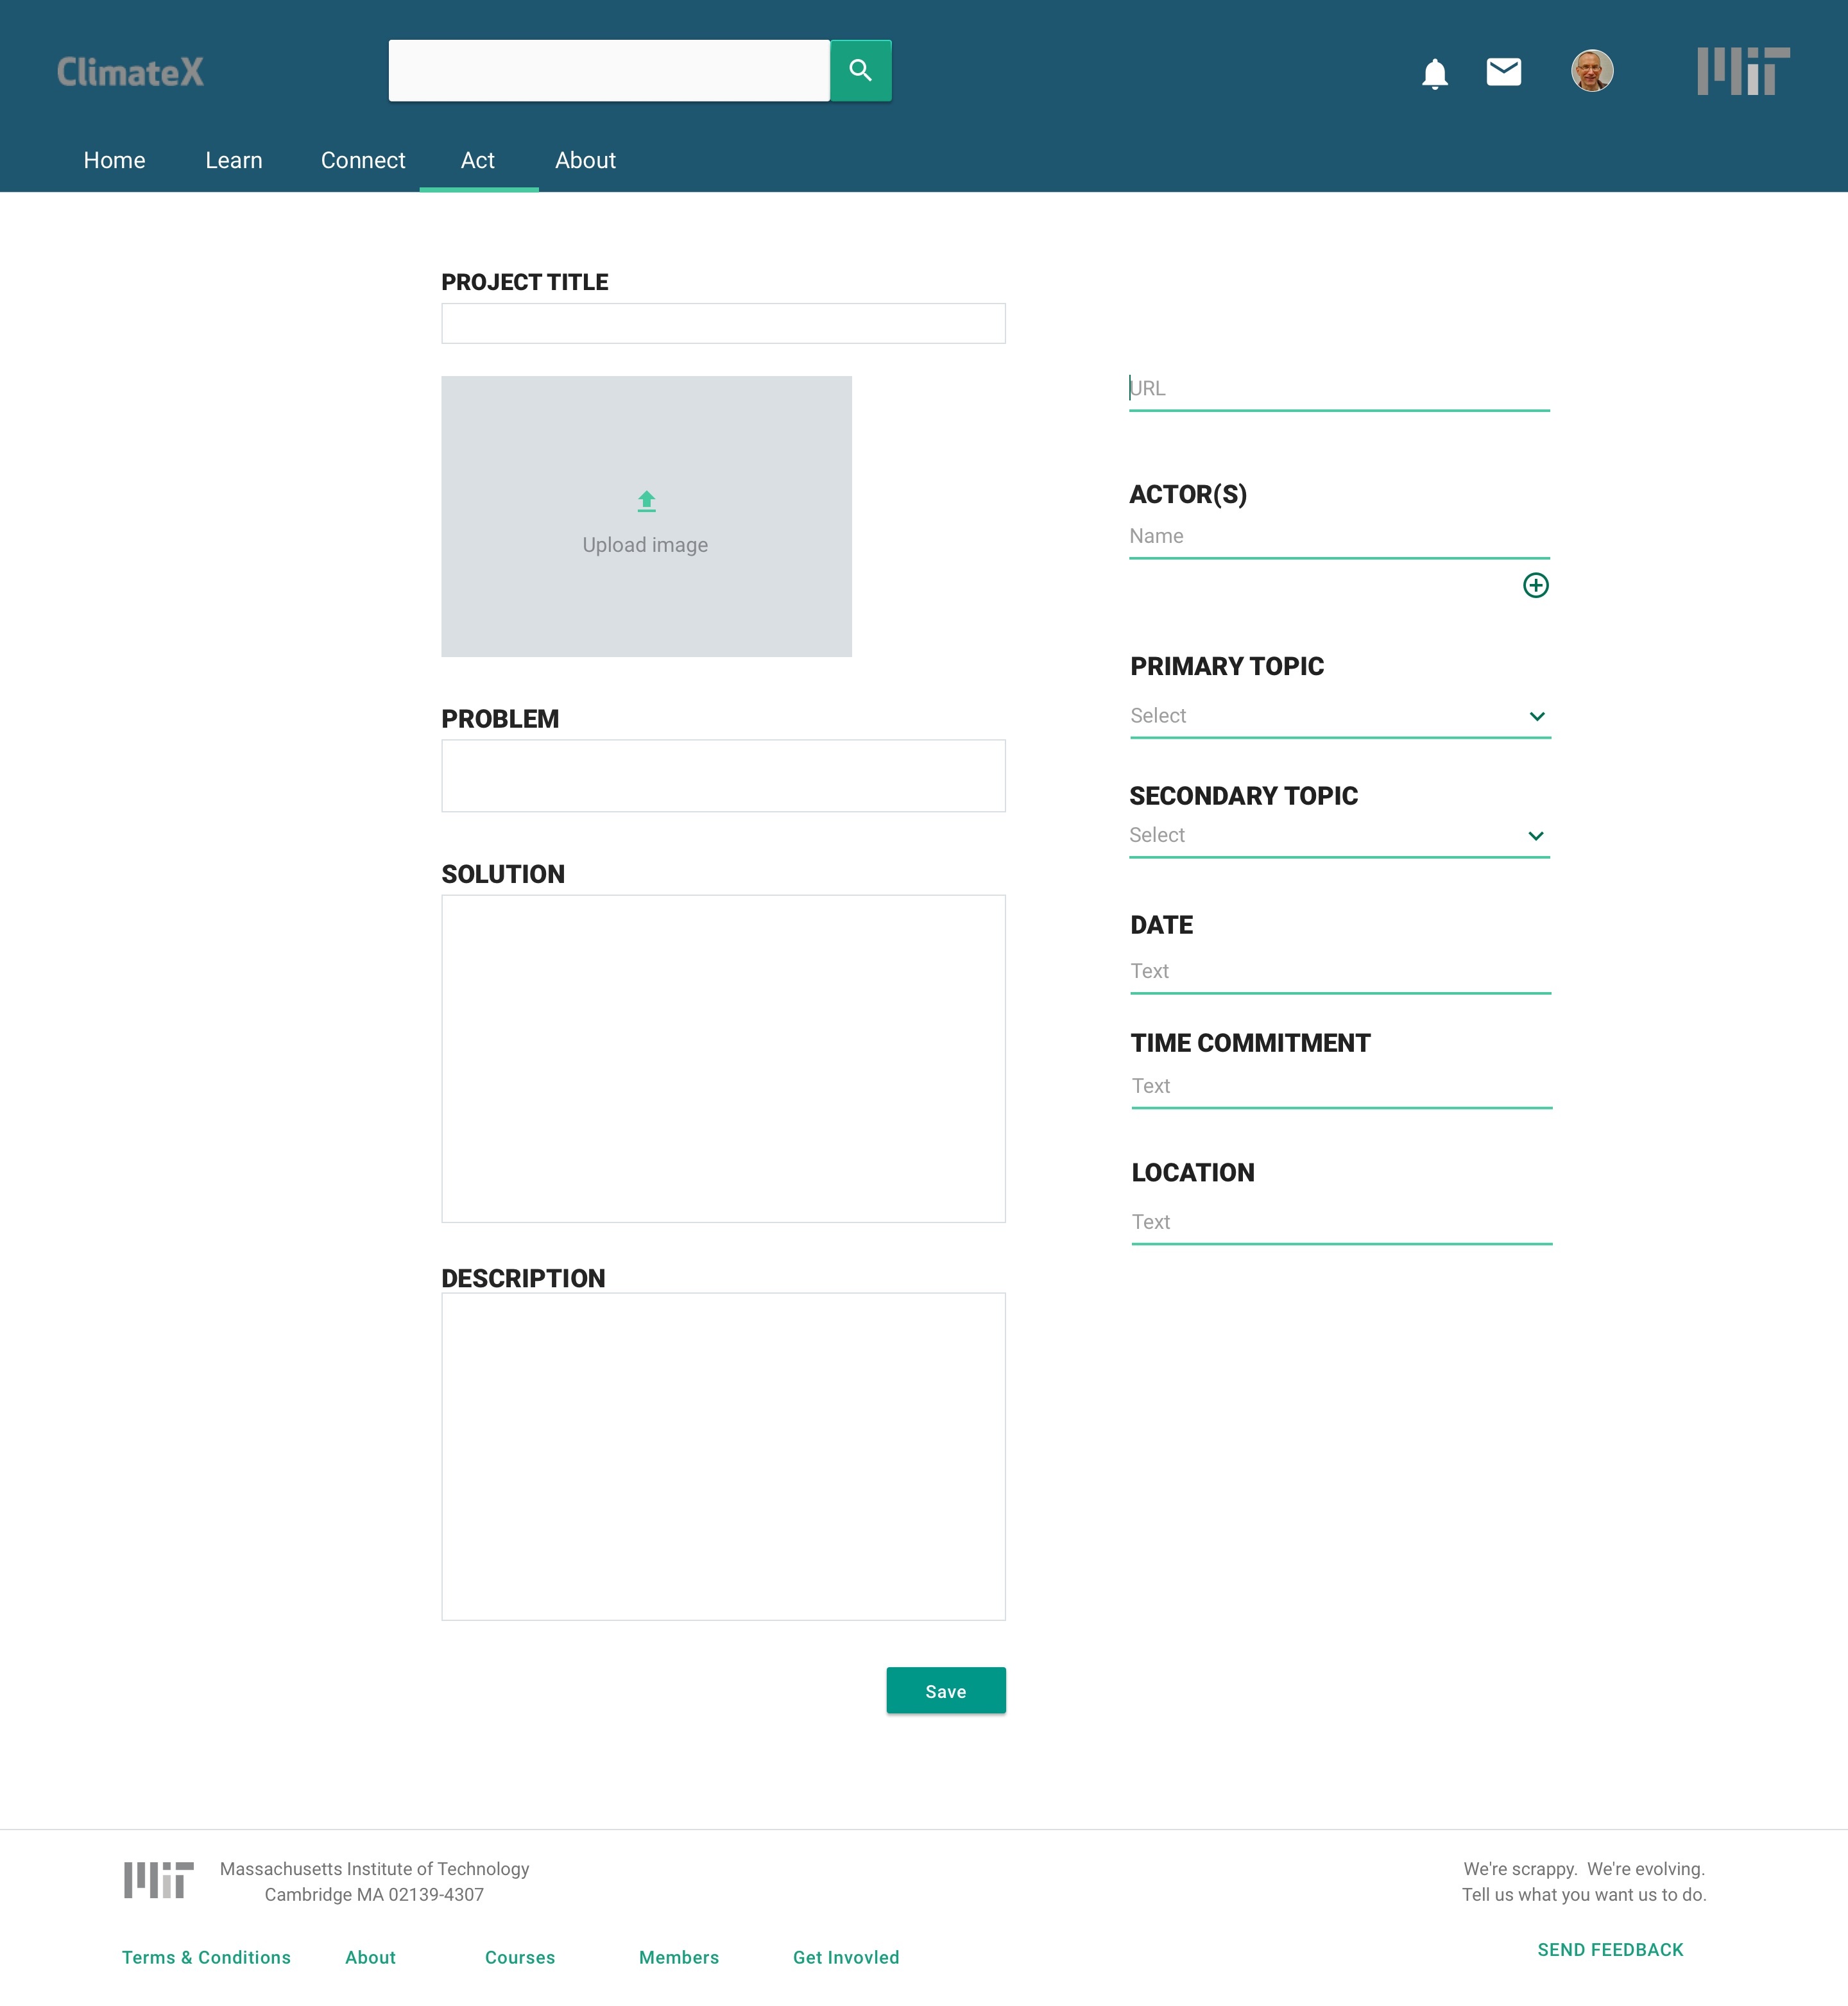Image resolution: width=1848 pixels, height=2006 pixels.
Task: Click the MIT logo in footer
Action: click(x=158, y=1880)
